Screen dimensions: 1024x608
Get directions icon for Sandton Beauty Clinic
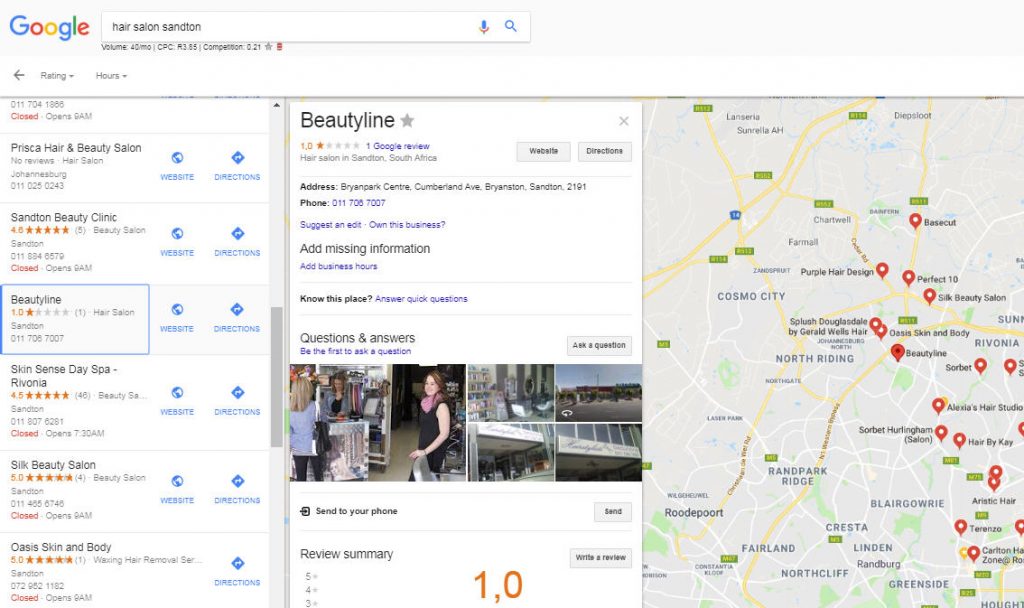pos(238,233)
